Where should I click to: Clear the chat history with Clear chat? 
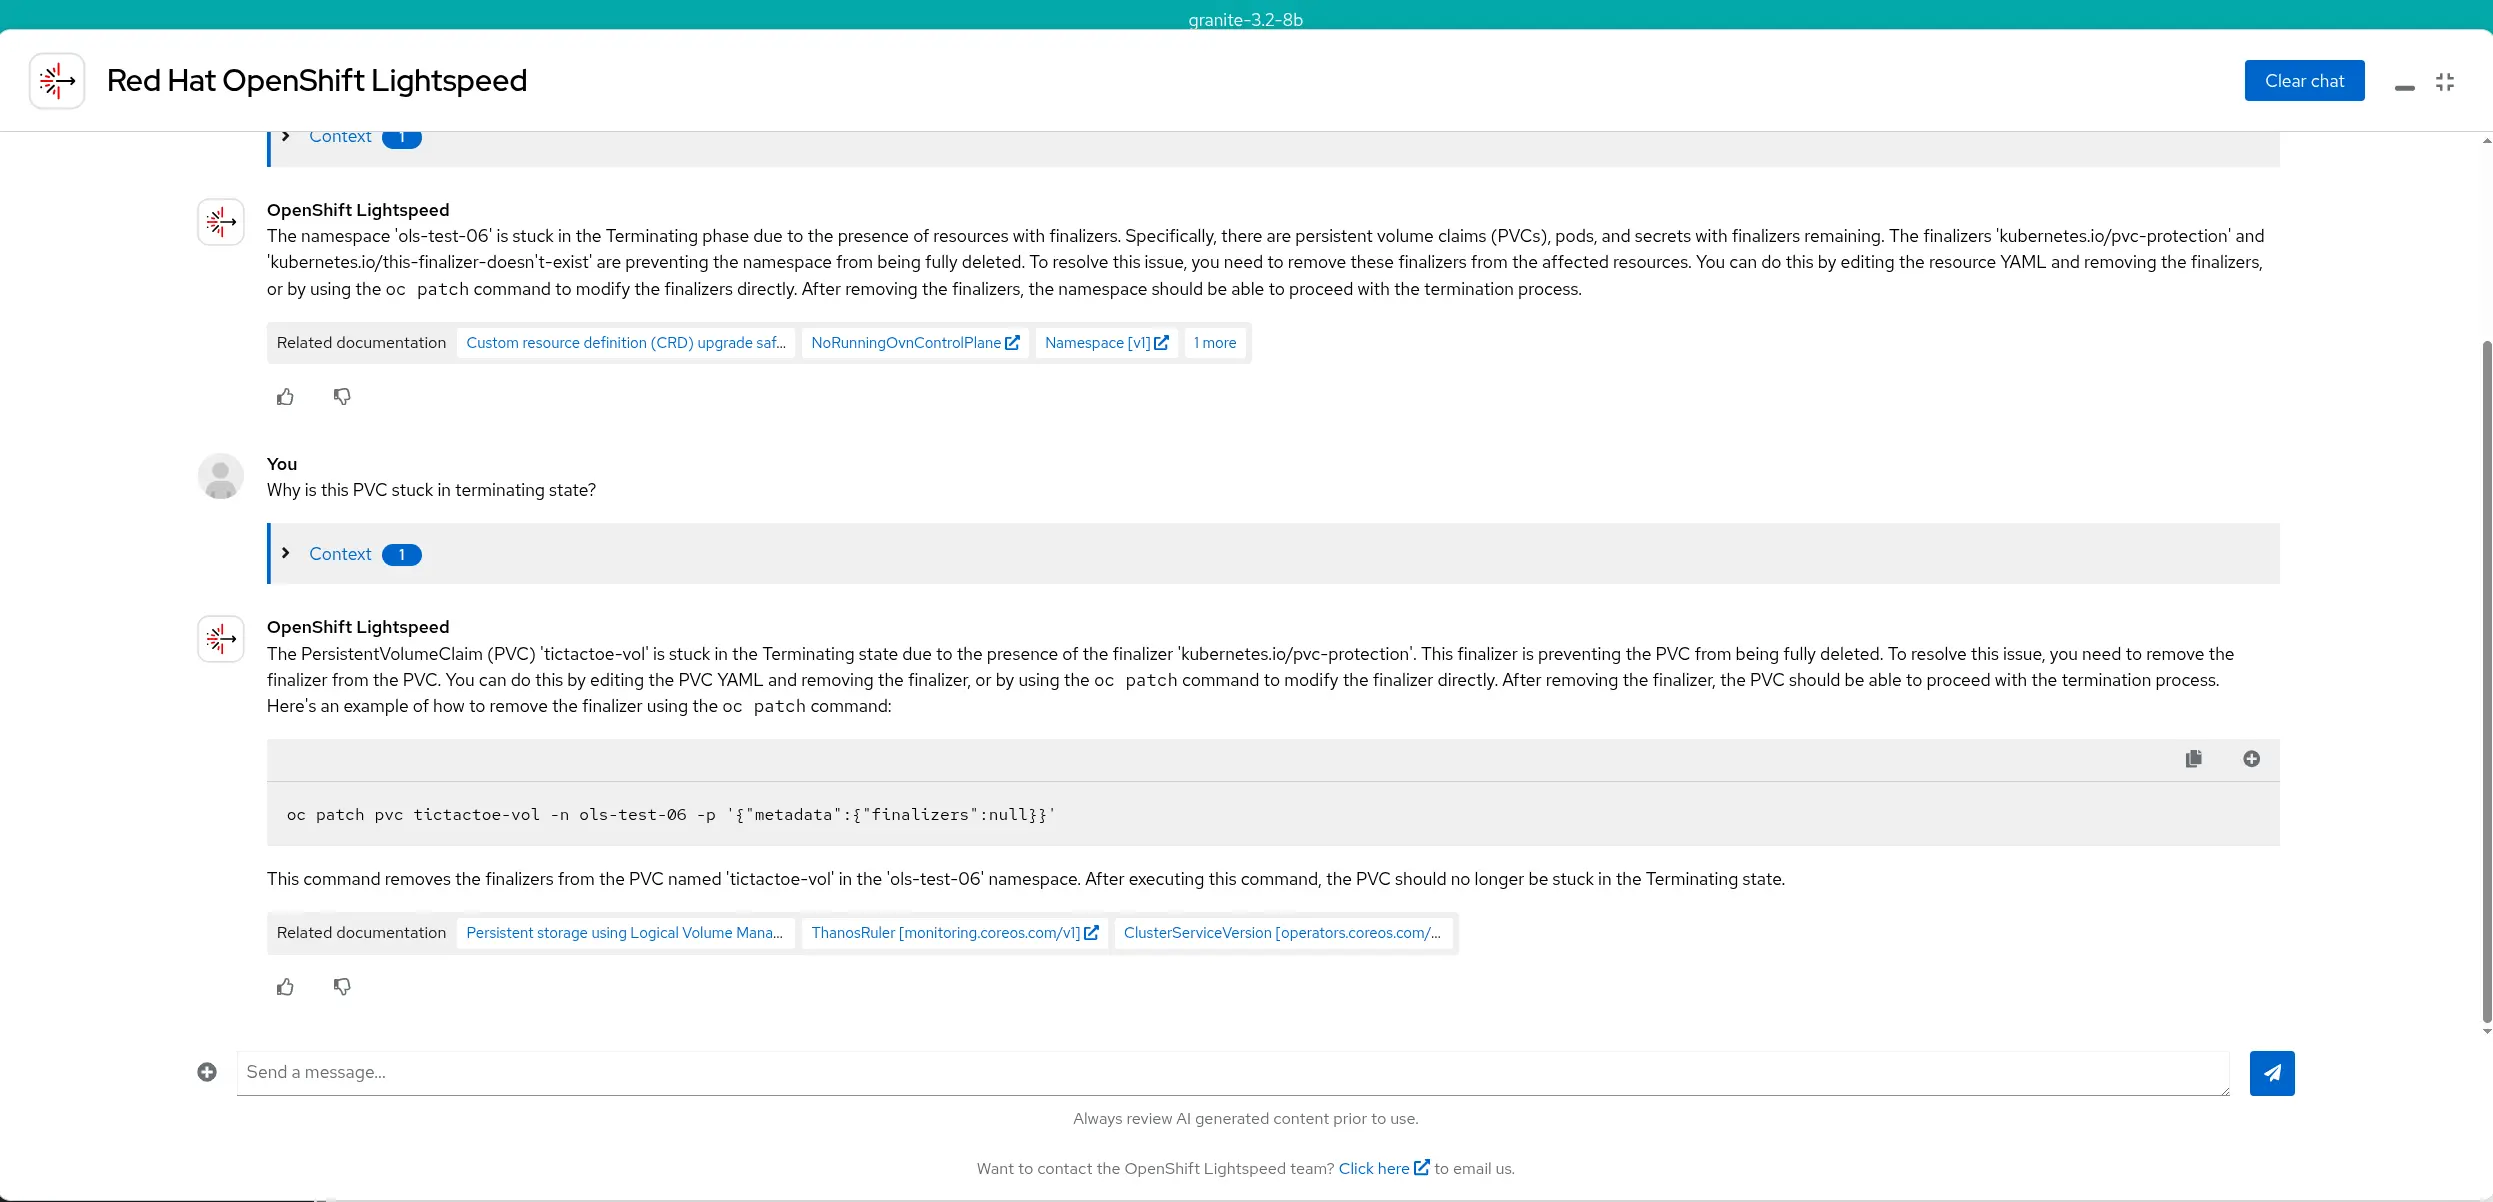pos(2304,81)
